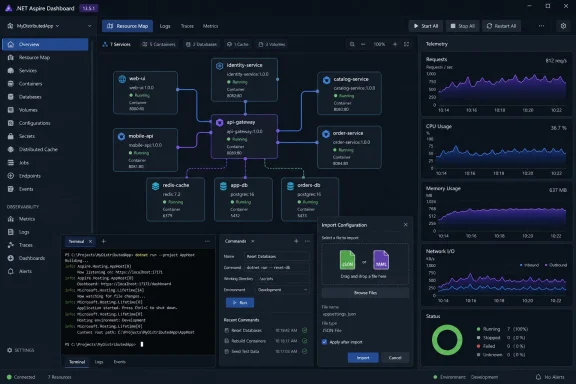Image resolution: width=576 pixels, height=384 pixels.
Task: Click the Working Directory input field
Action: [282, 279]
